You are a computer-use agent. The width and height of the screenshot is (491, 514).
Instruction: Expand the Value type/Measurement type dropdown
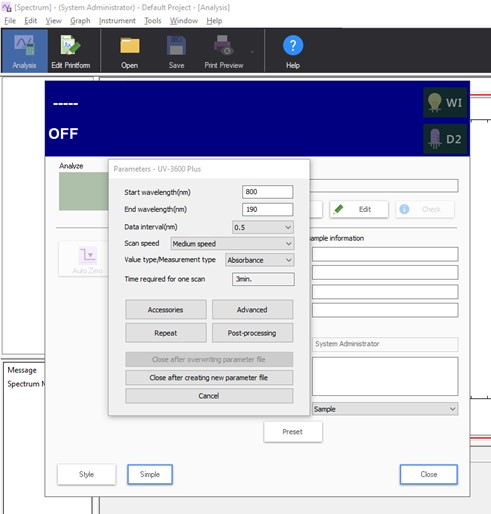point(260,260)
